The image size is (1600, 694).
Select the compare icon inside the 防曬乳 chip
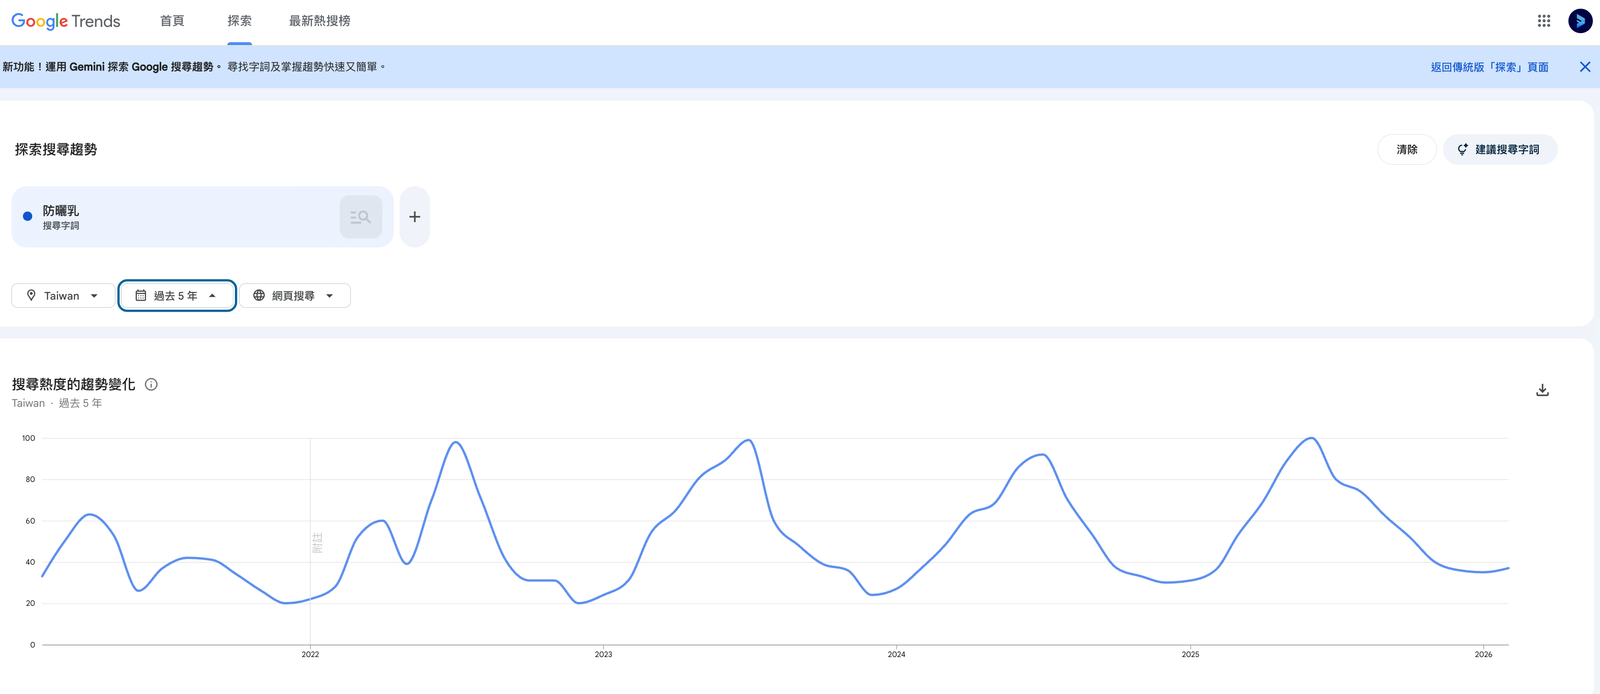coord(360,216)
